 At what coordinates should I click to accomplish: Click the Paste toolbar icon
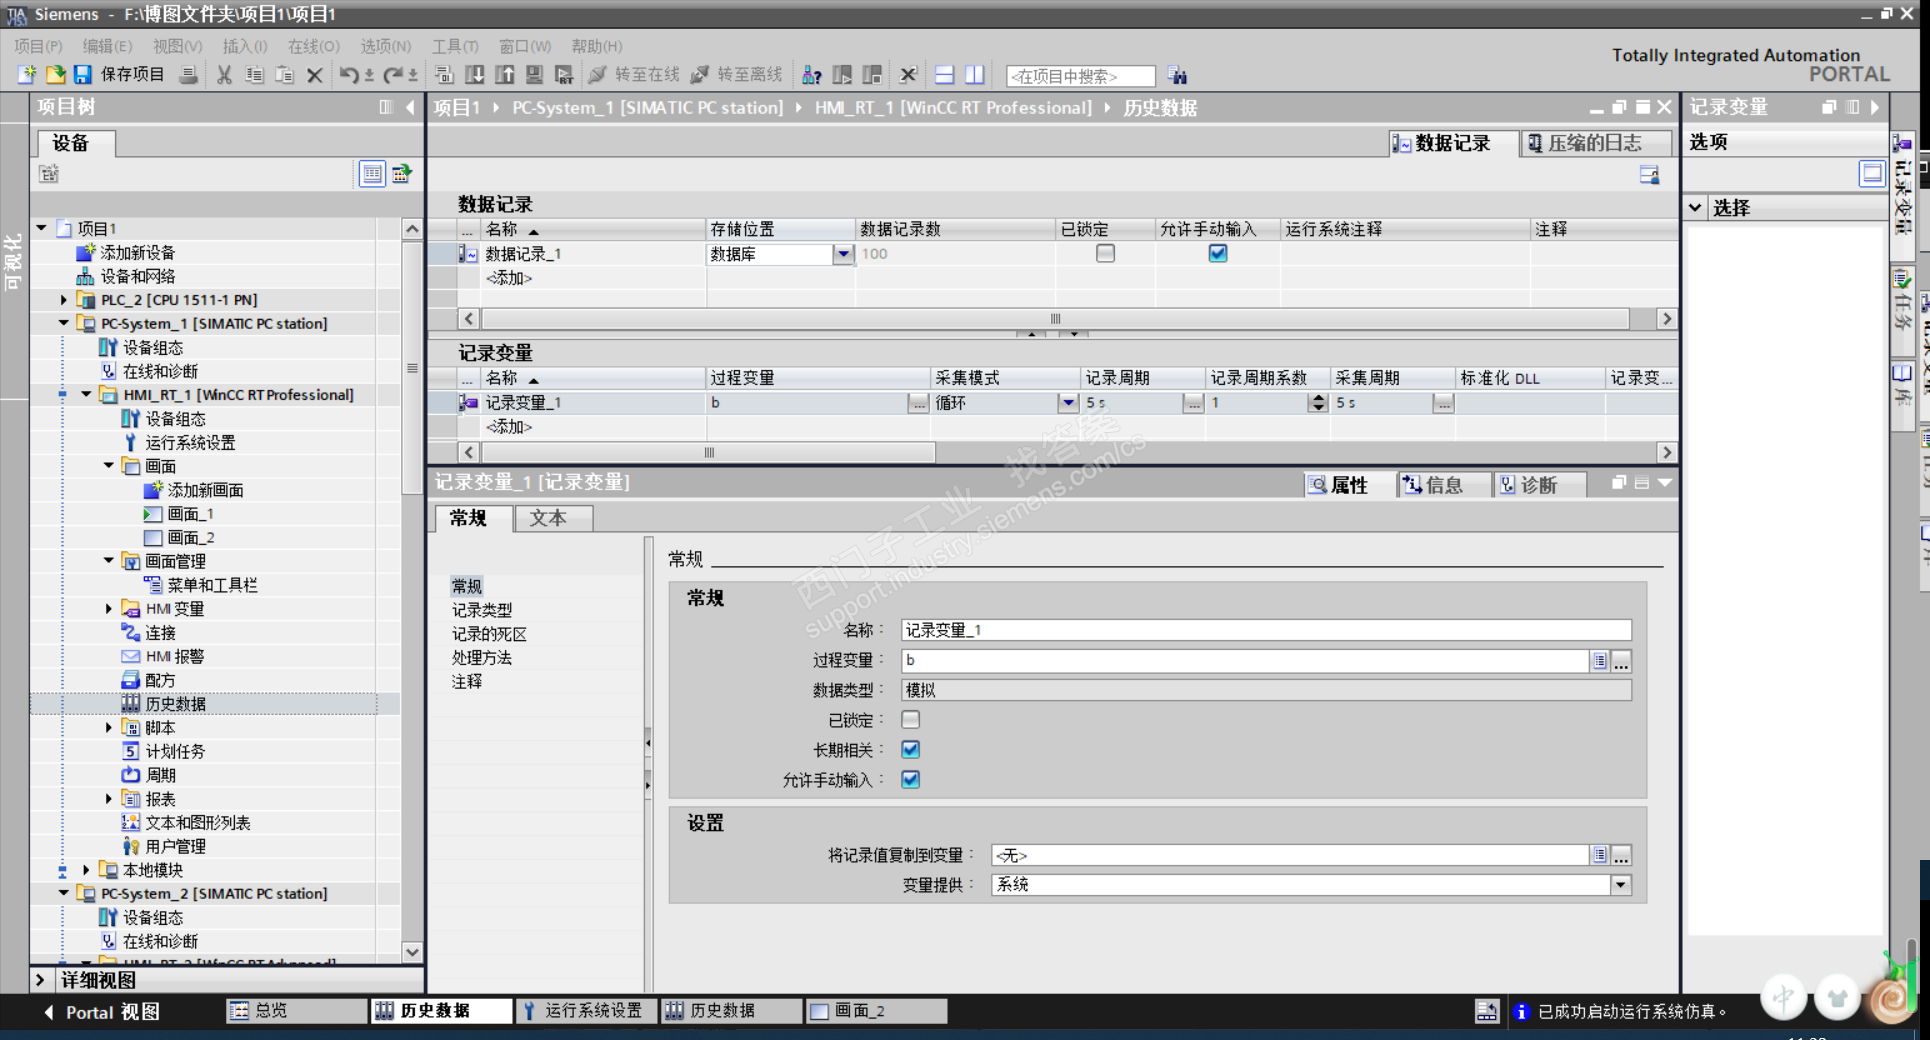(284, 75)
